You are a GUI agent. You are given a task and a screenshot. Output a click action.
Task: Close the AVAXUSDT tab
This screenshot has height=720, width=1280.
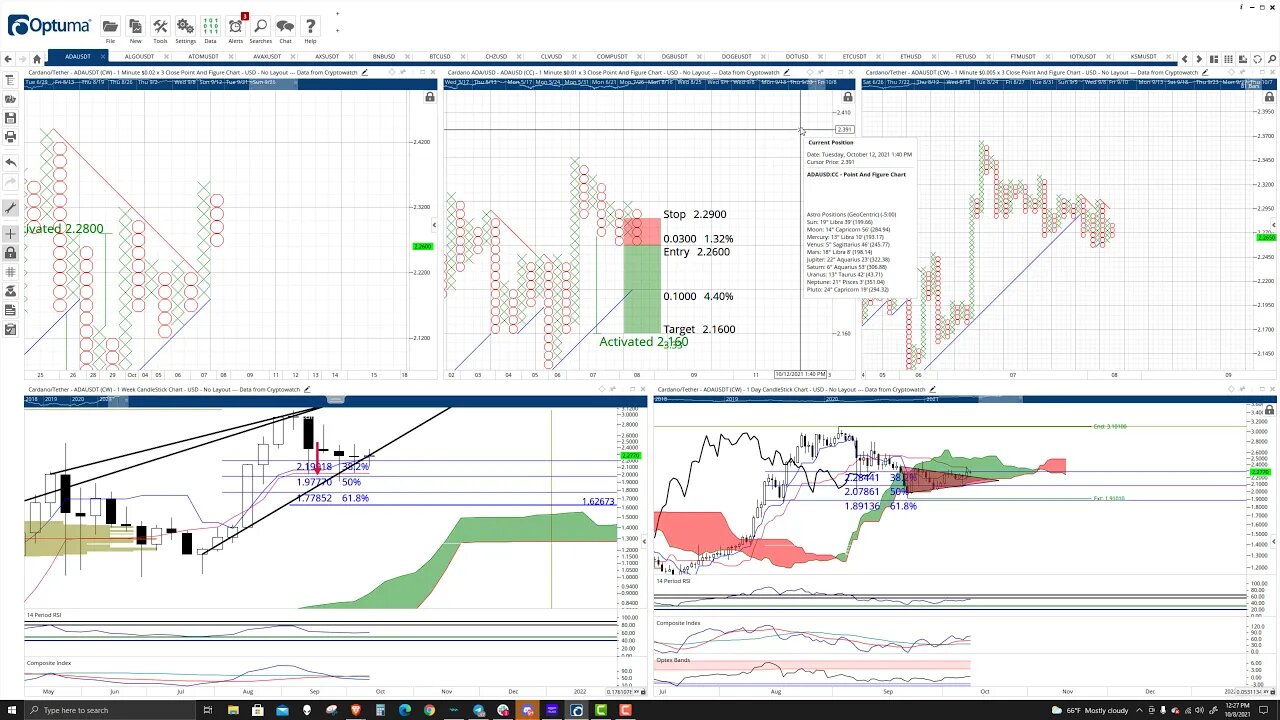point(292,57)
